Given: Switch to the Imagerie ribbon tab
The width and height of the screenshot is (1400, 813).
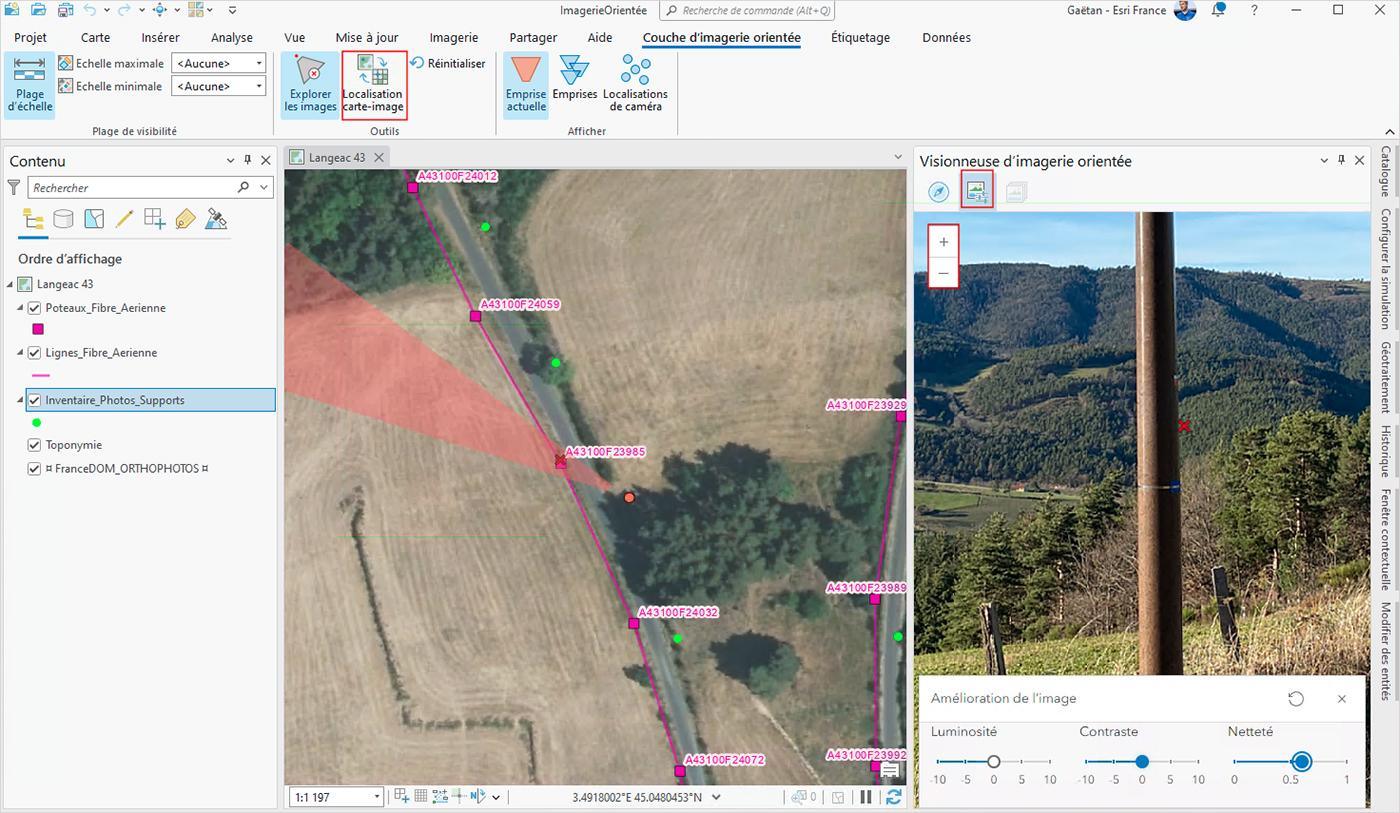Looking at the screenshot, I should coord(454,37).
